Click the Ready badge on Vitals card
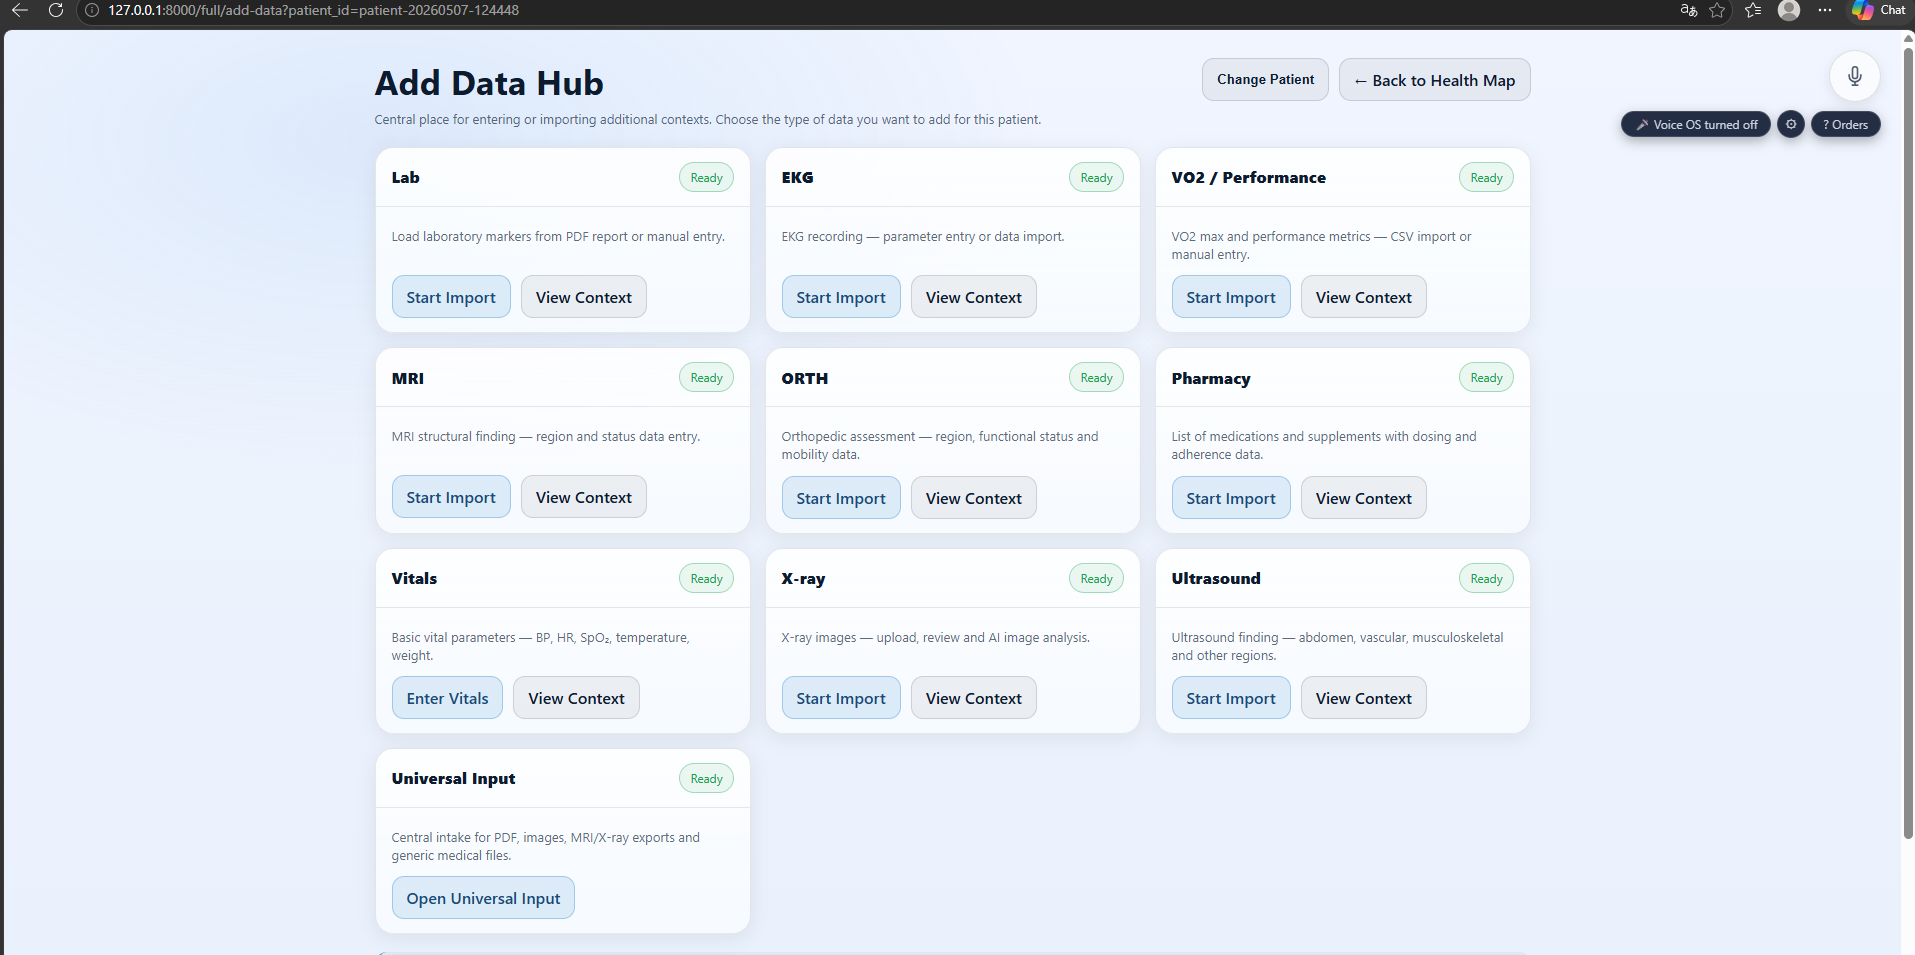The image size is (1915, 955). (706, 579)
